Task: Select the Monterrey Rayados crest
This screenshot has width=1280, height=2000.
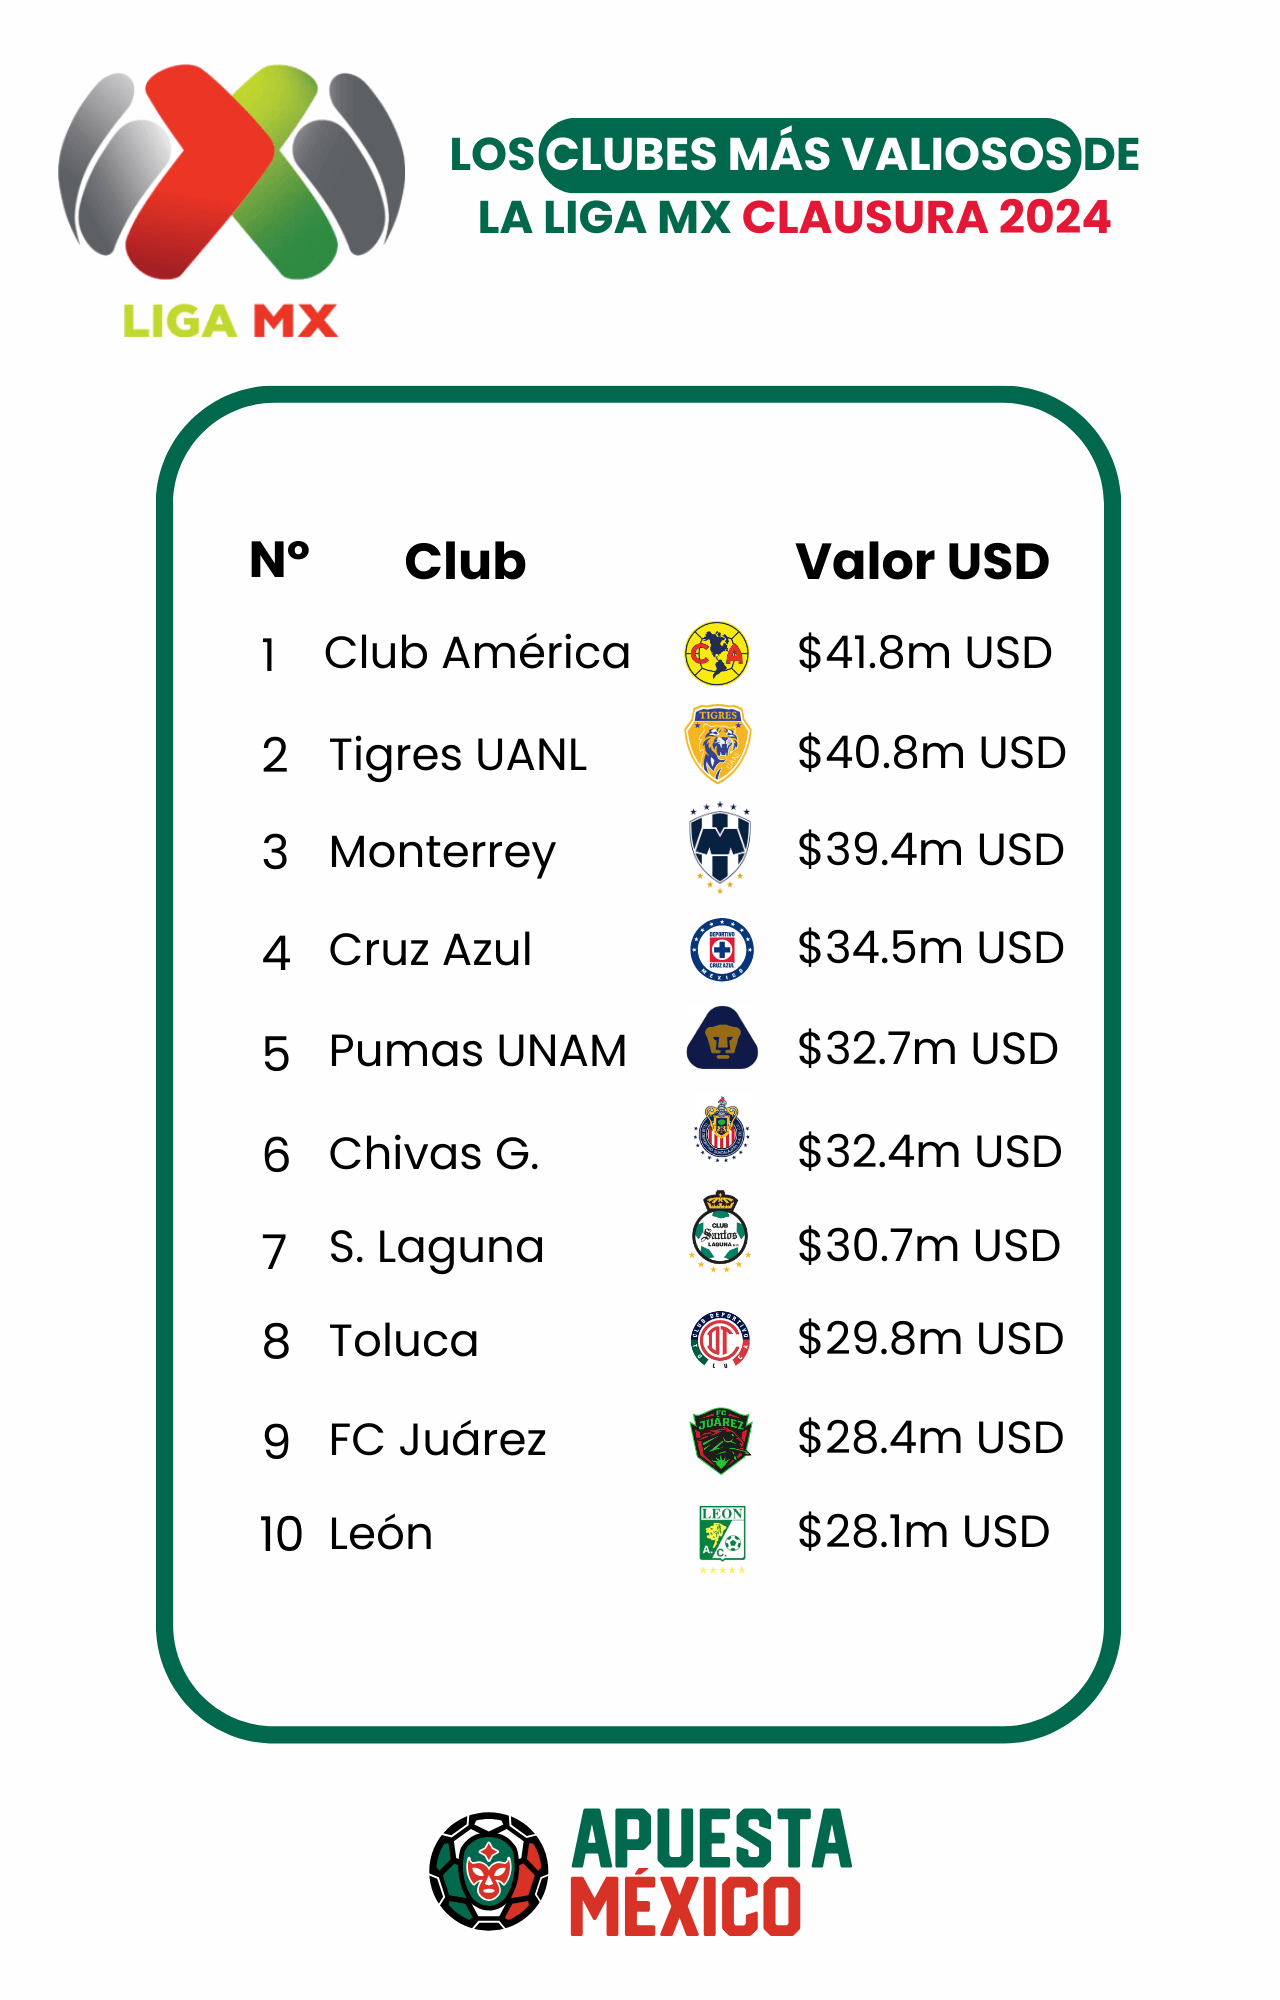Action: 720,847
